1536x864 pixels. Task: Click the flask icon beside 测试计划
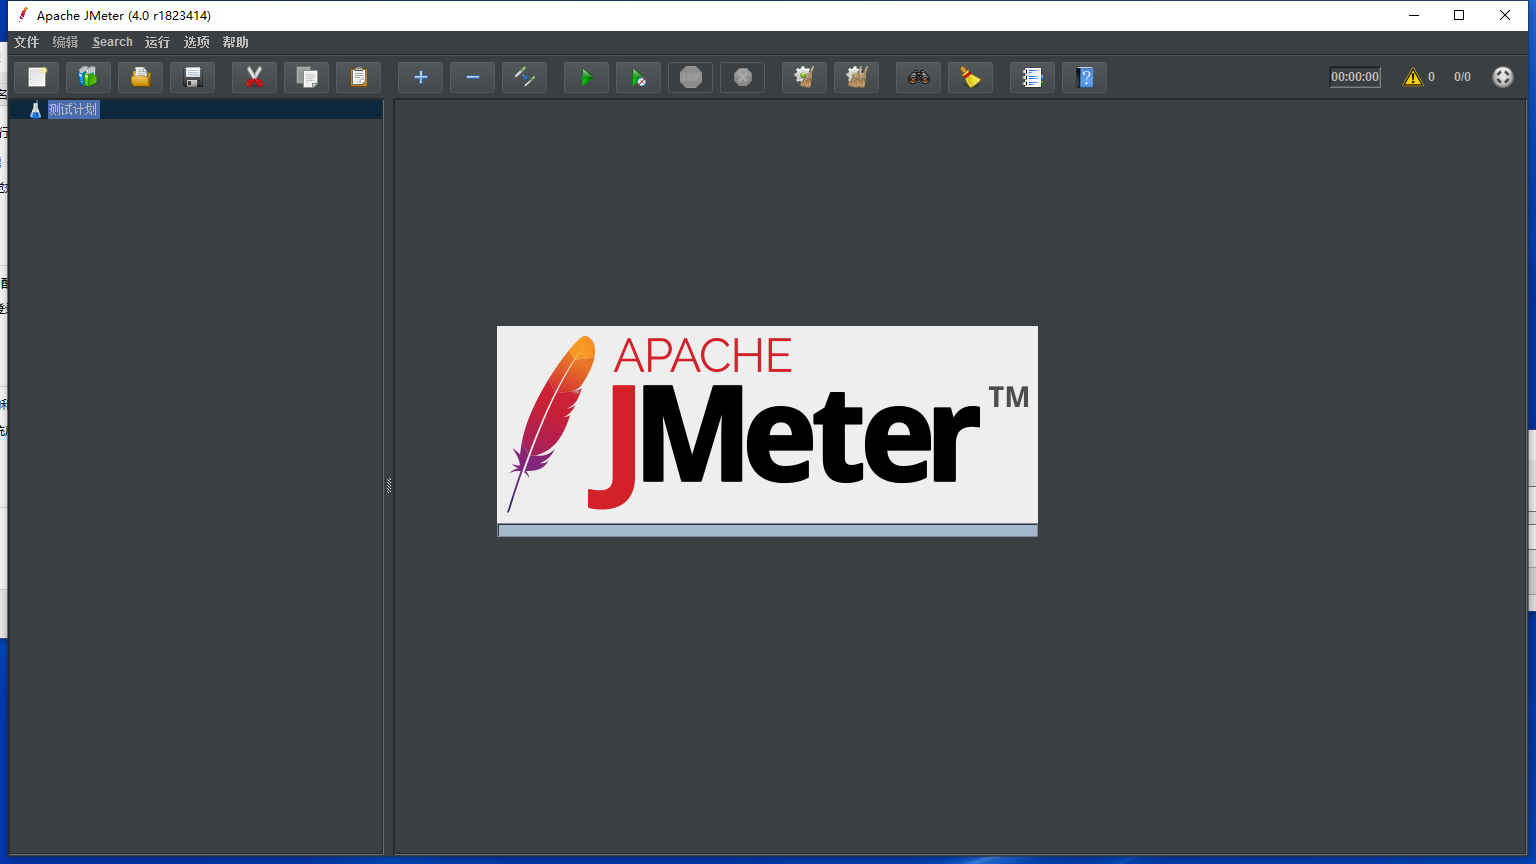coord(36,110)
